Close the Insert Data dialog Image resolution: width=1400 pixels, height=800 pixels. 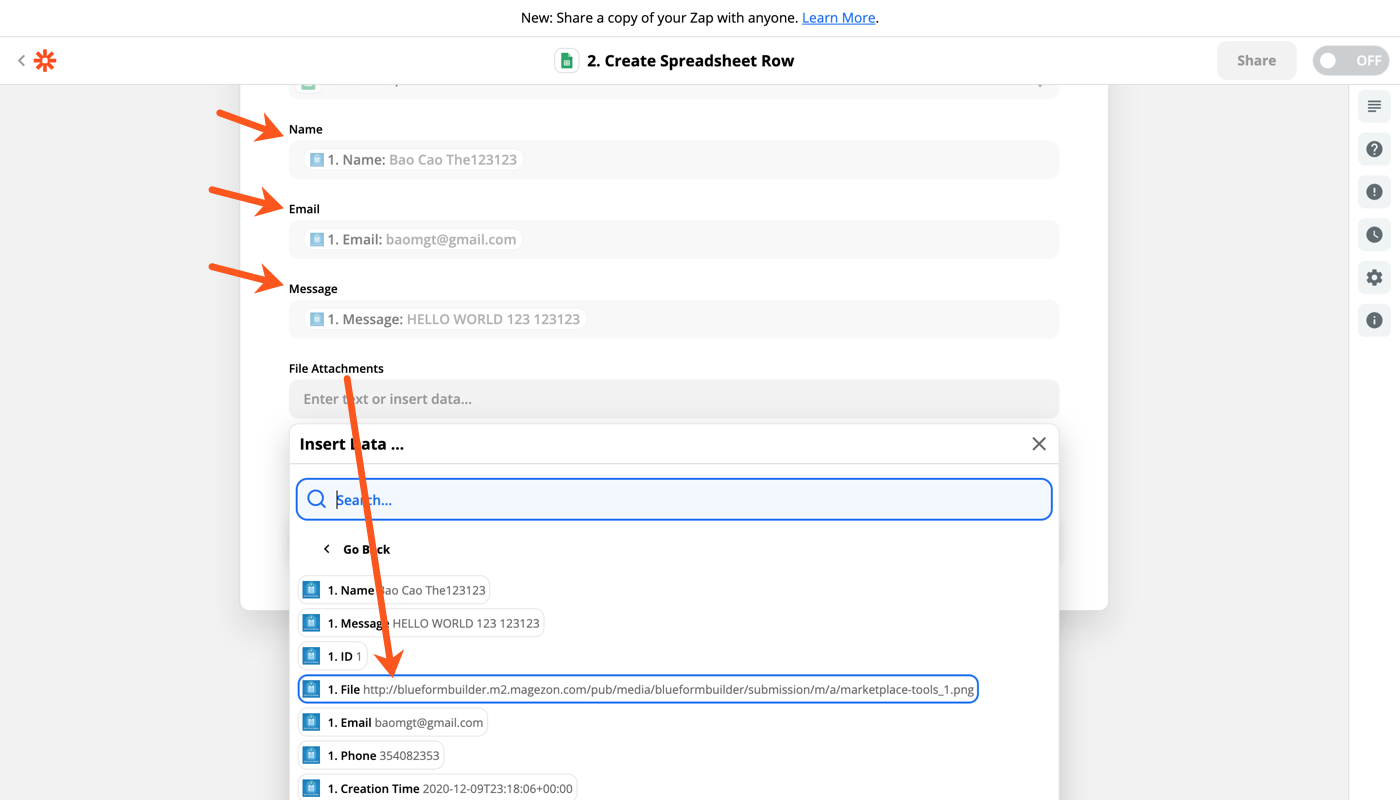click(1038, 443)
